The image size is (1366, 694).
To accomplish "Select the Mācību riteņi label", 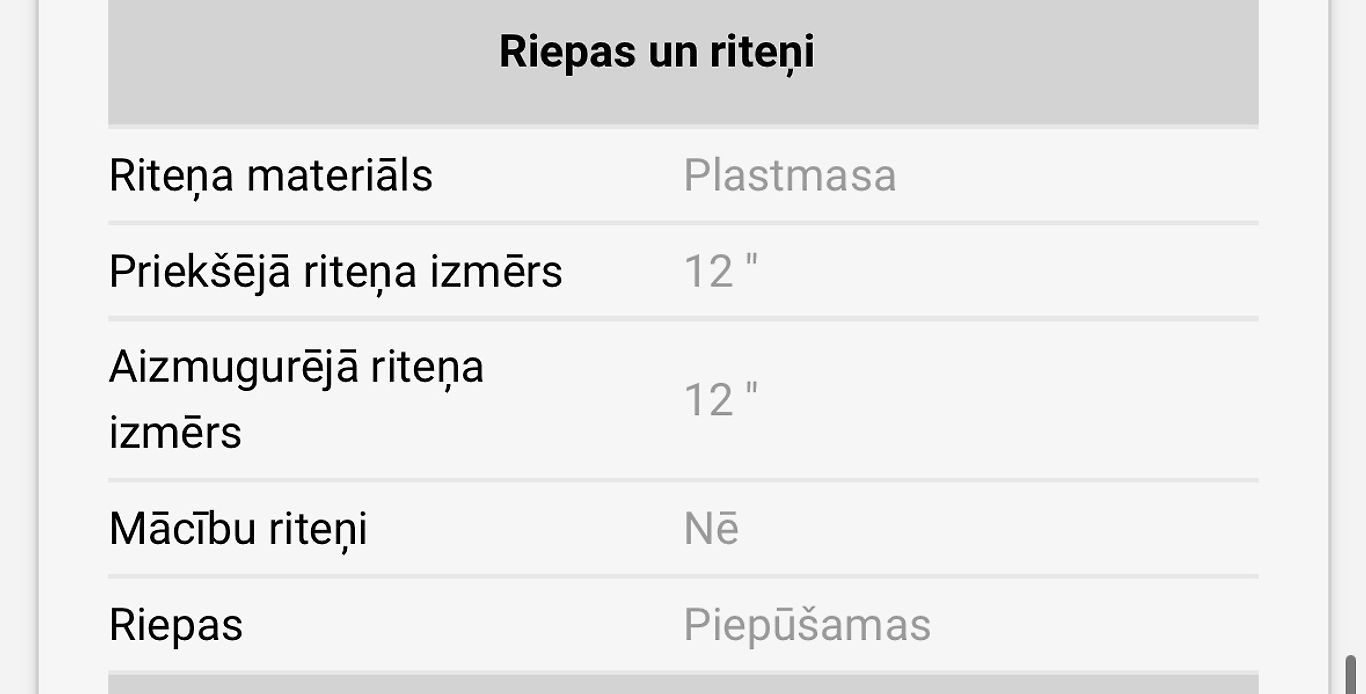I will 238,529.
